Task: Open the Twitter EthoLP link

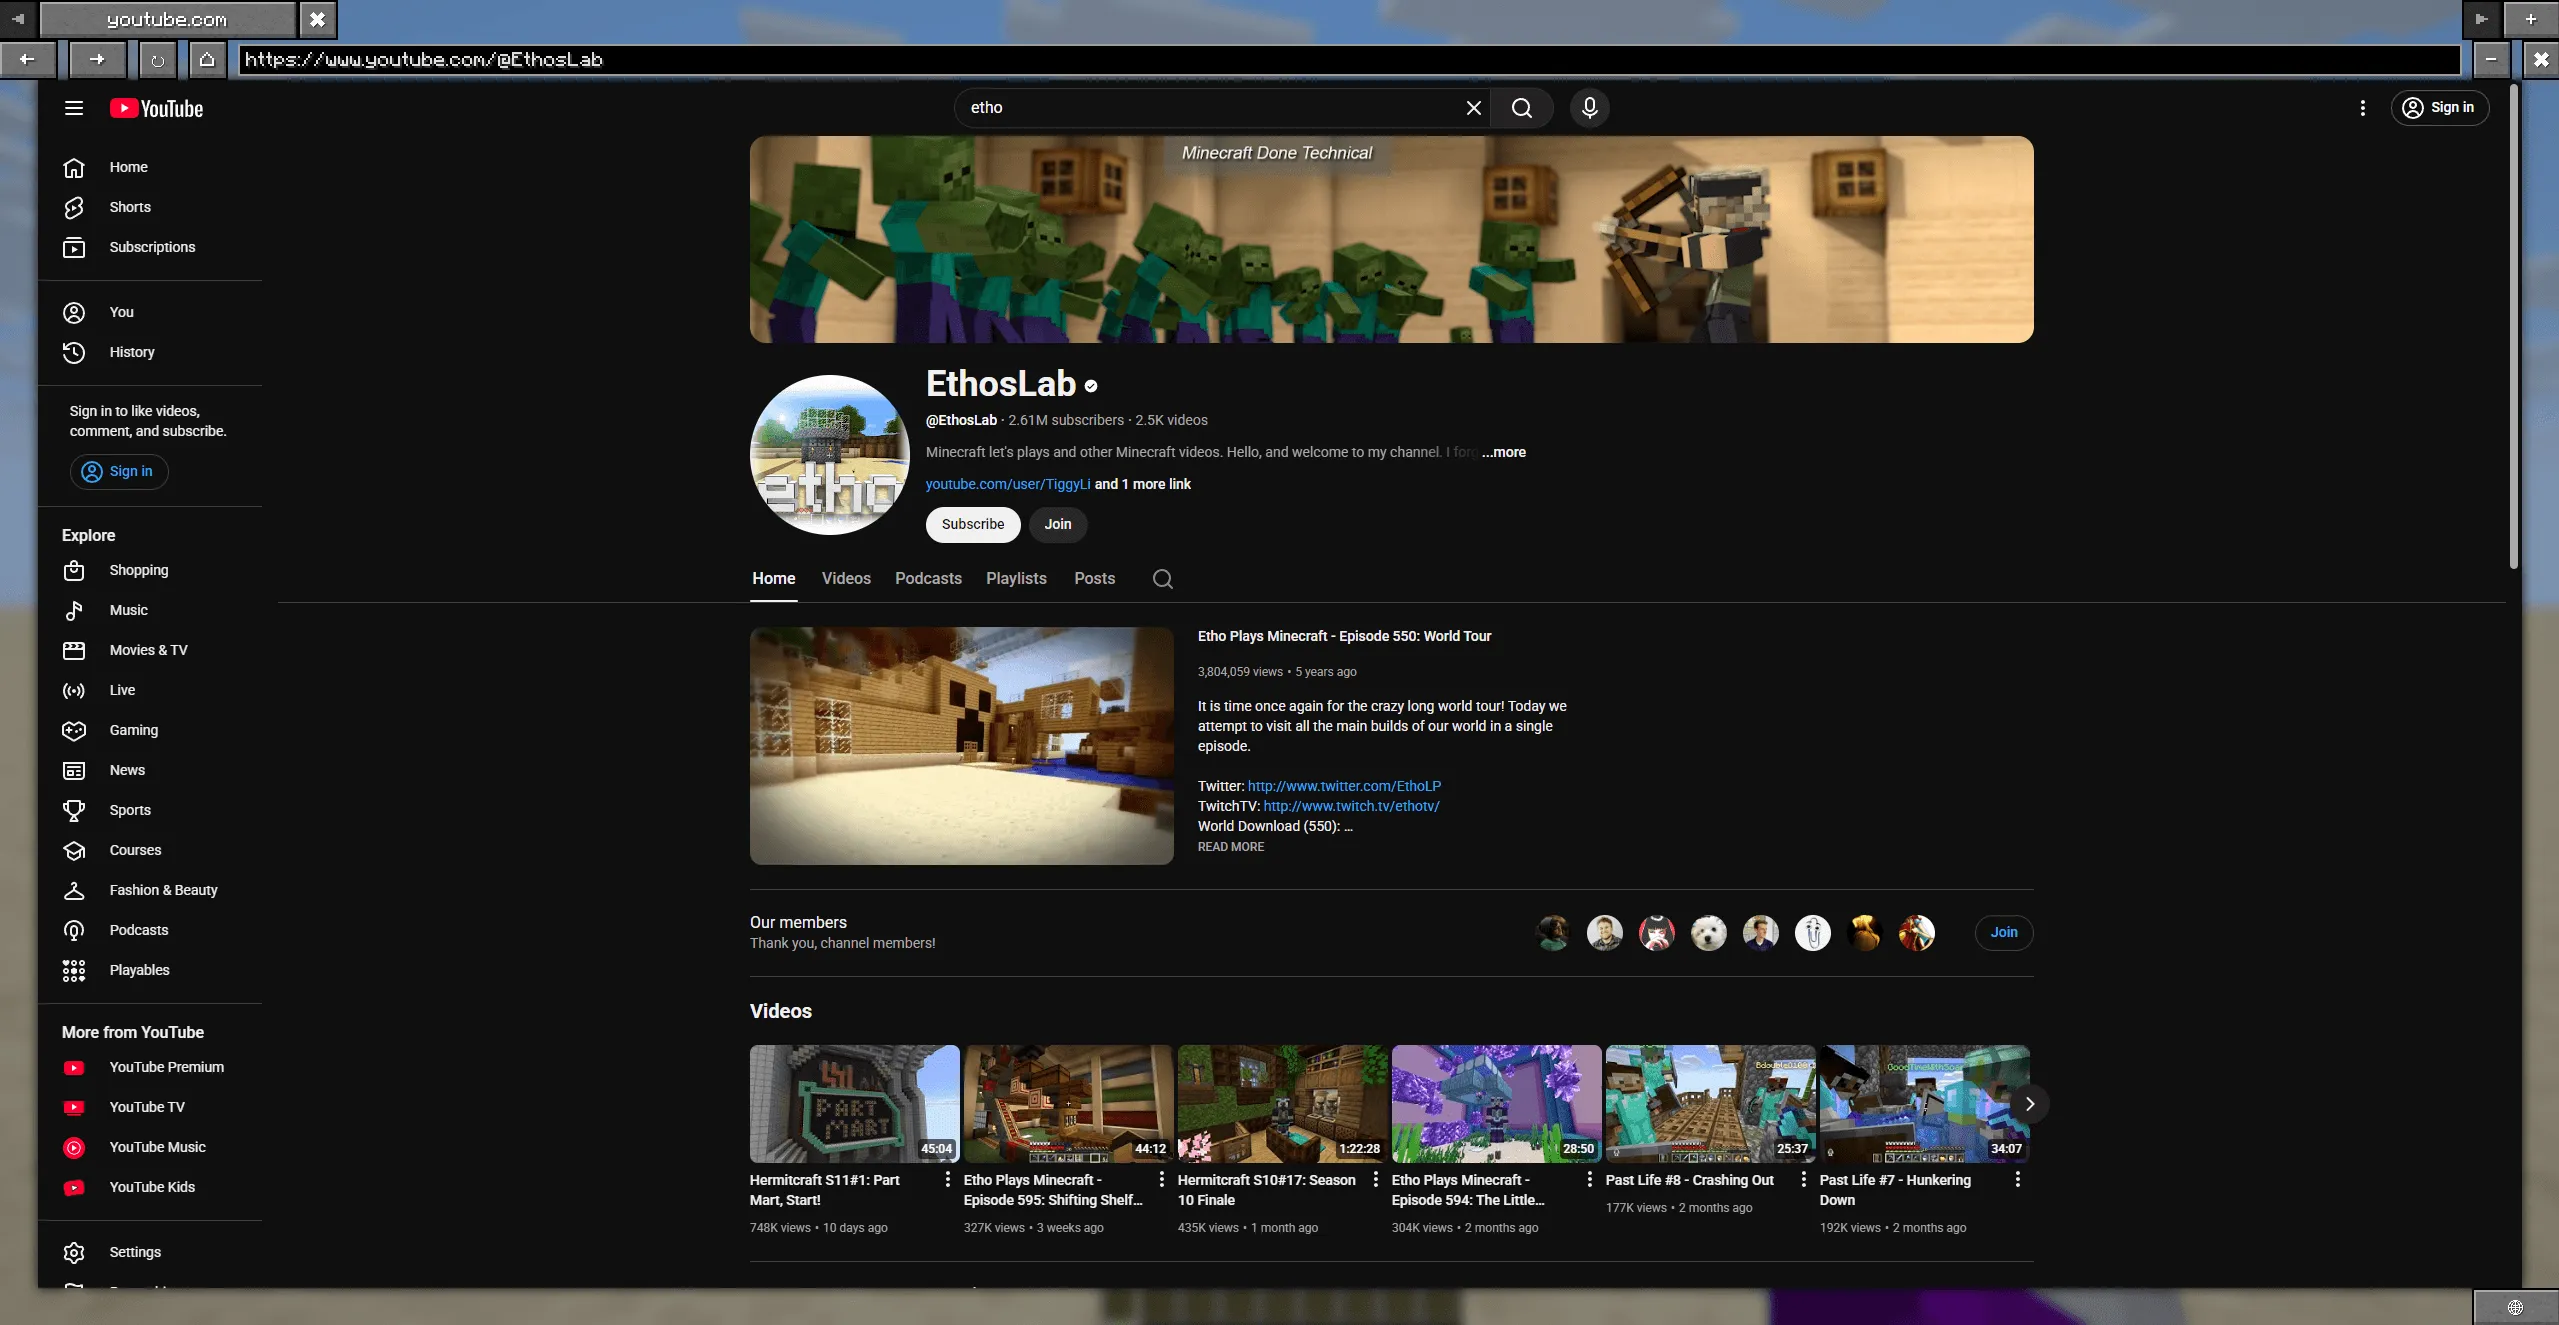Action: [1344, 786]
